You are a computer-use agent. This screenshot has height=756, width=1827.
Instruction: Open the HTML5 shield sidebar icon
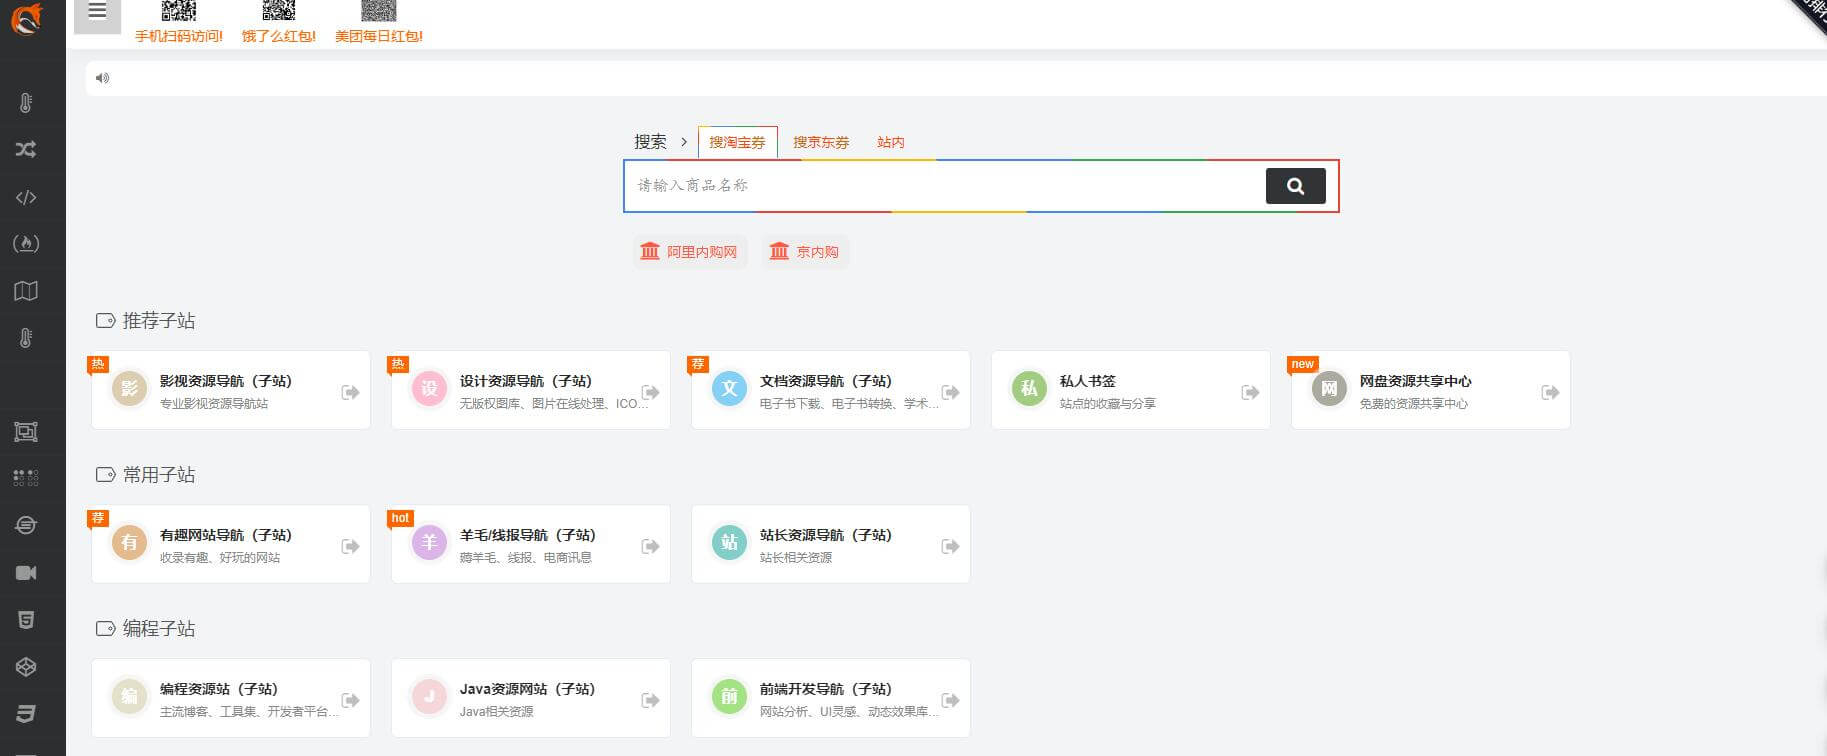click(x=26, y=620)
